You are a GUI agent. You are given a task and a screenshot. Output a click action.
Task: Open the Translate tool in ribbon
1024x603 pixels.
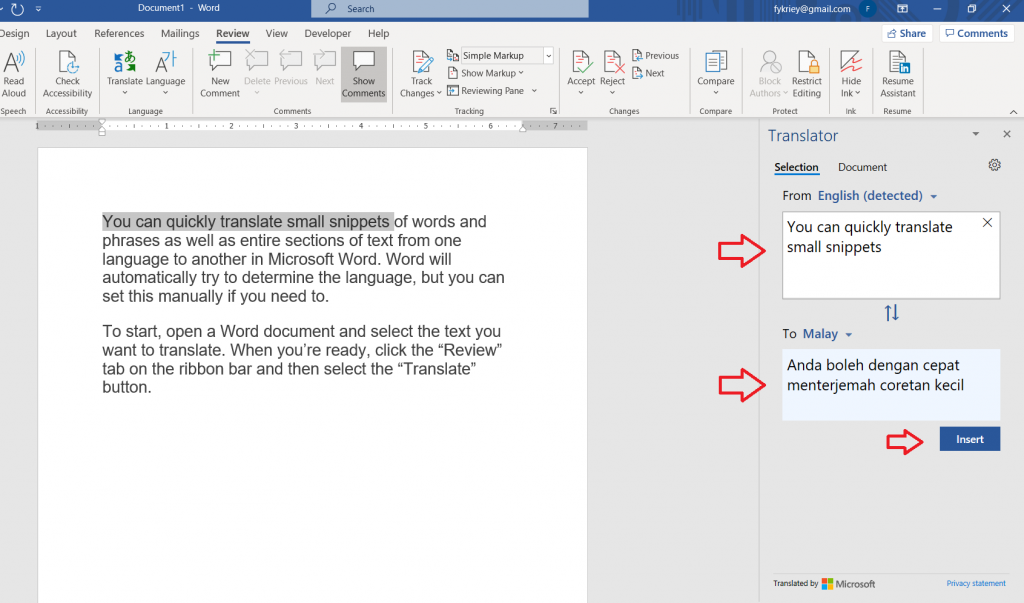click(125, 65)
